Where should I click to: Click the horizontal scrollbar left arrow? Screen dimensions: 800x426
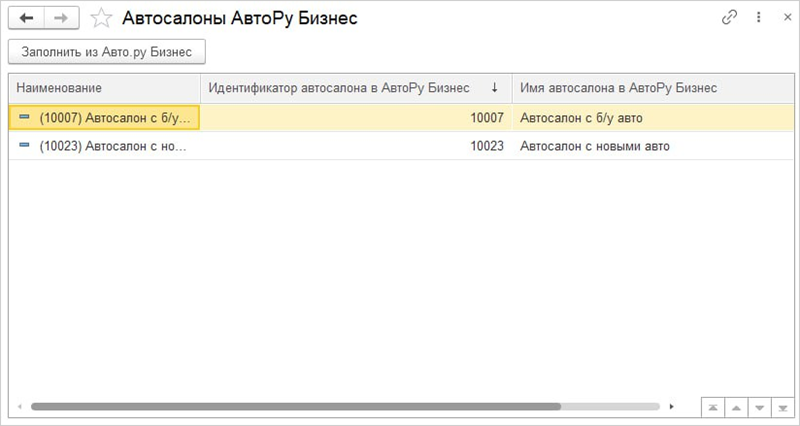tap(20, 407)
